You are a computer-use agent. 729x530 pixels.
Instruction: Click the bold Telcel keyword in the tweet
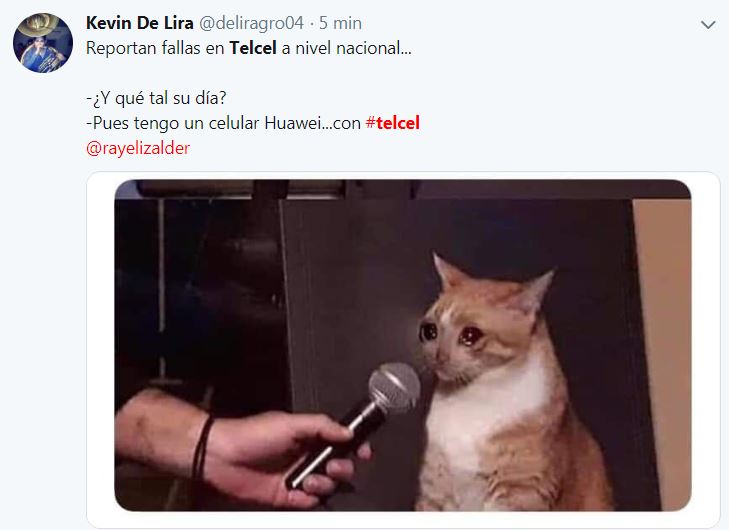point(253,48)
